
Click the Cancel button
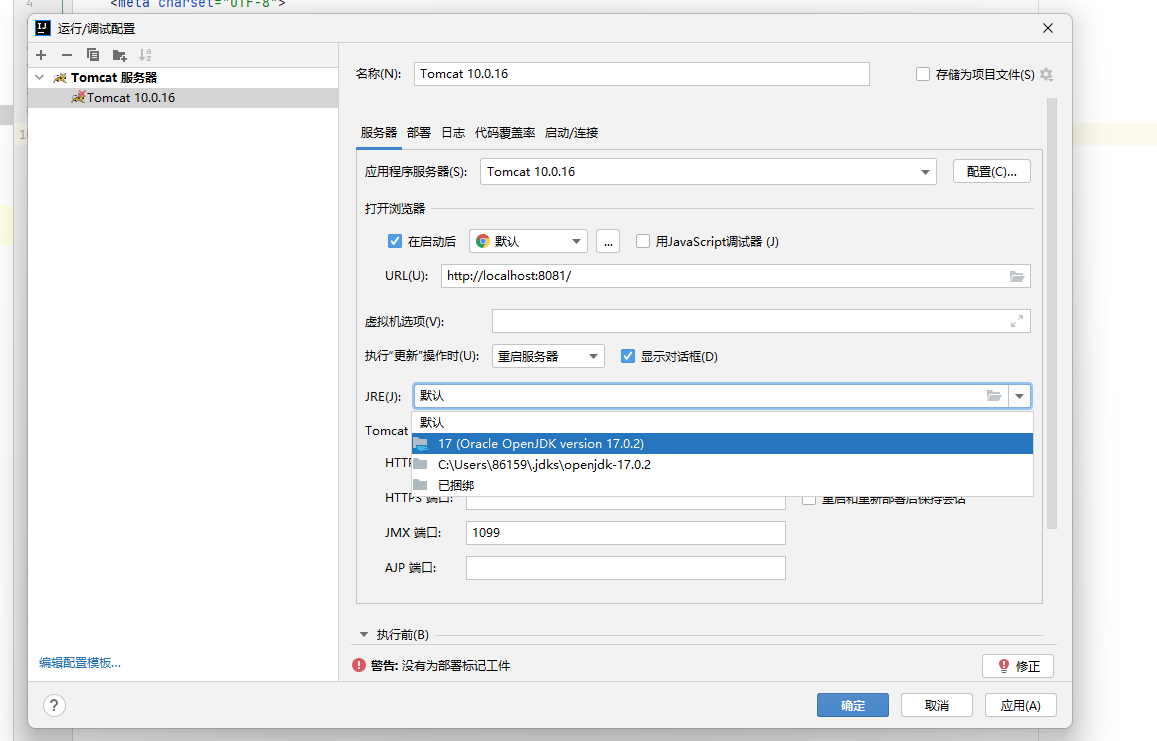point(937,706)
